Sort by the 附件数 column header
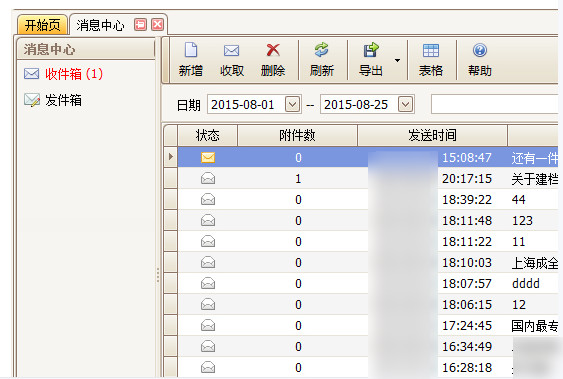 297,135
